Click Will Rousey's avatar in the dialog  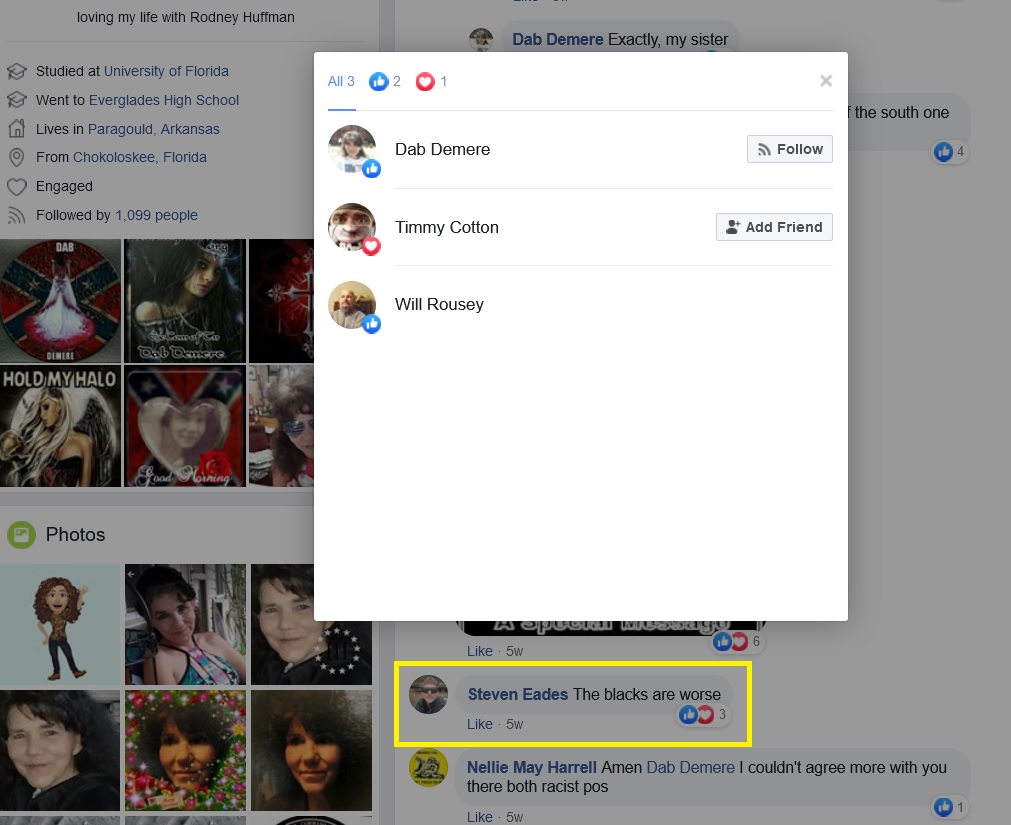[x=352, y=305]
